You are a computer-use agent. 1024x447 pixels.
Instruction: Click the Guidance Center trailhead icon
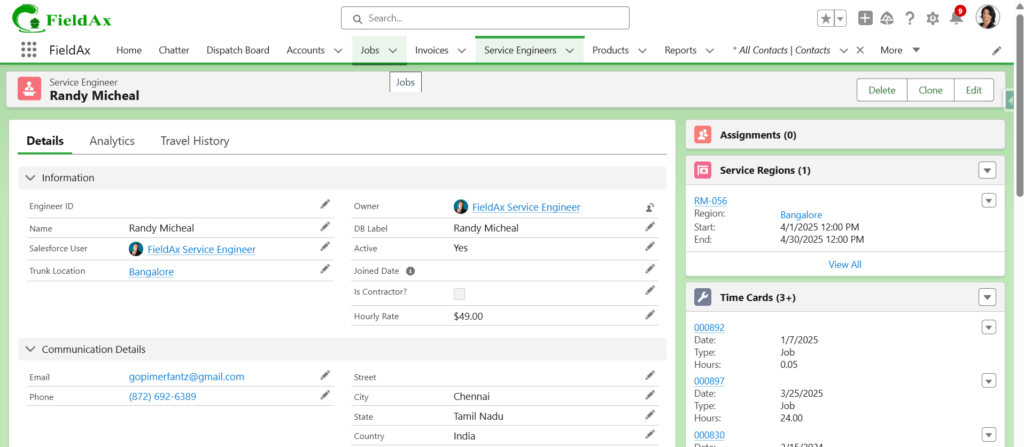tap(887, 18)
